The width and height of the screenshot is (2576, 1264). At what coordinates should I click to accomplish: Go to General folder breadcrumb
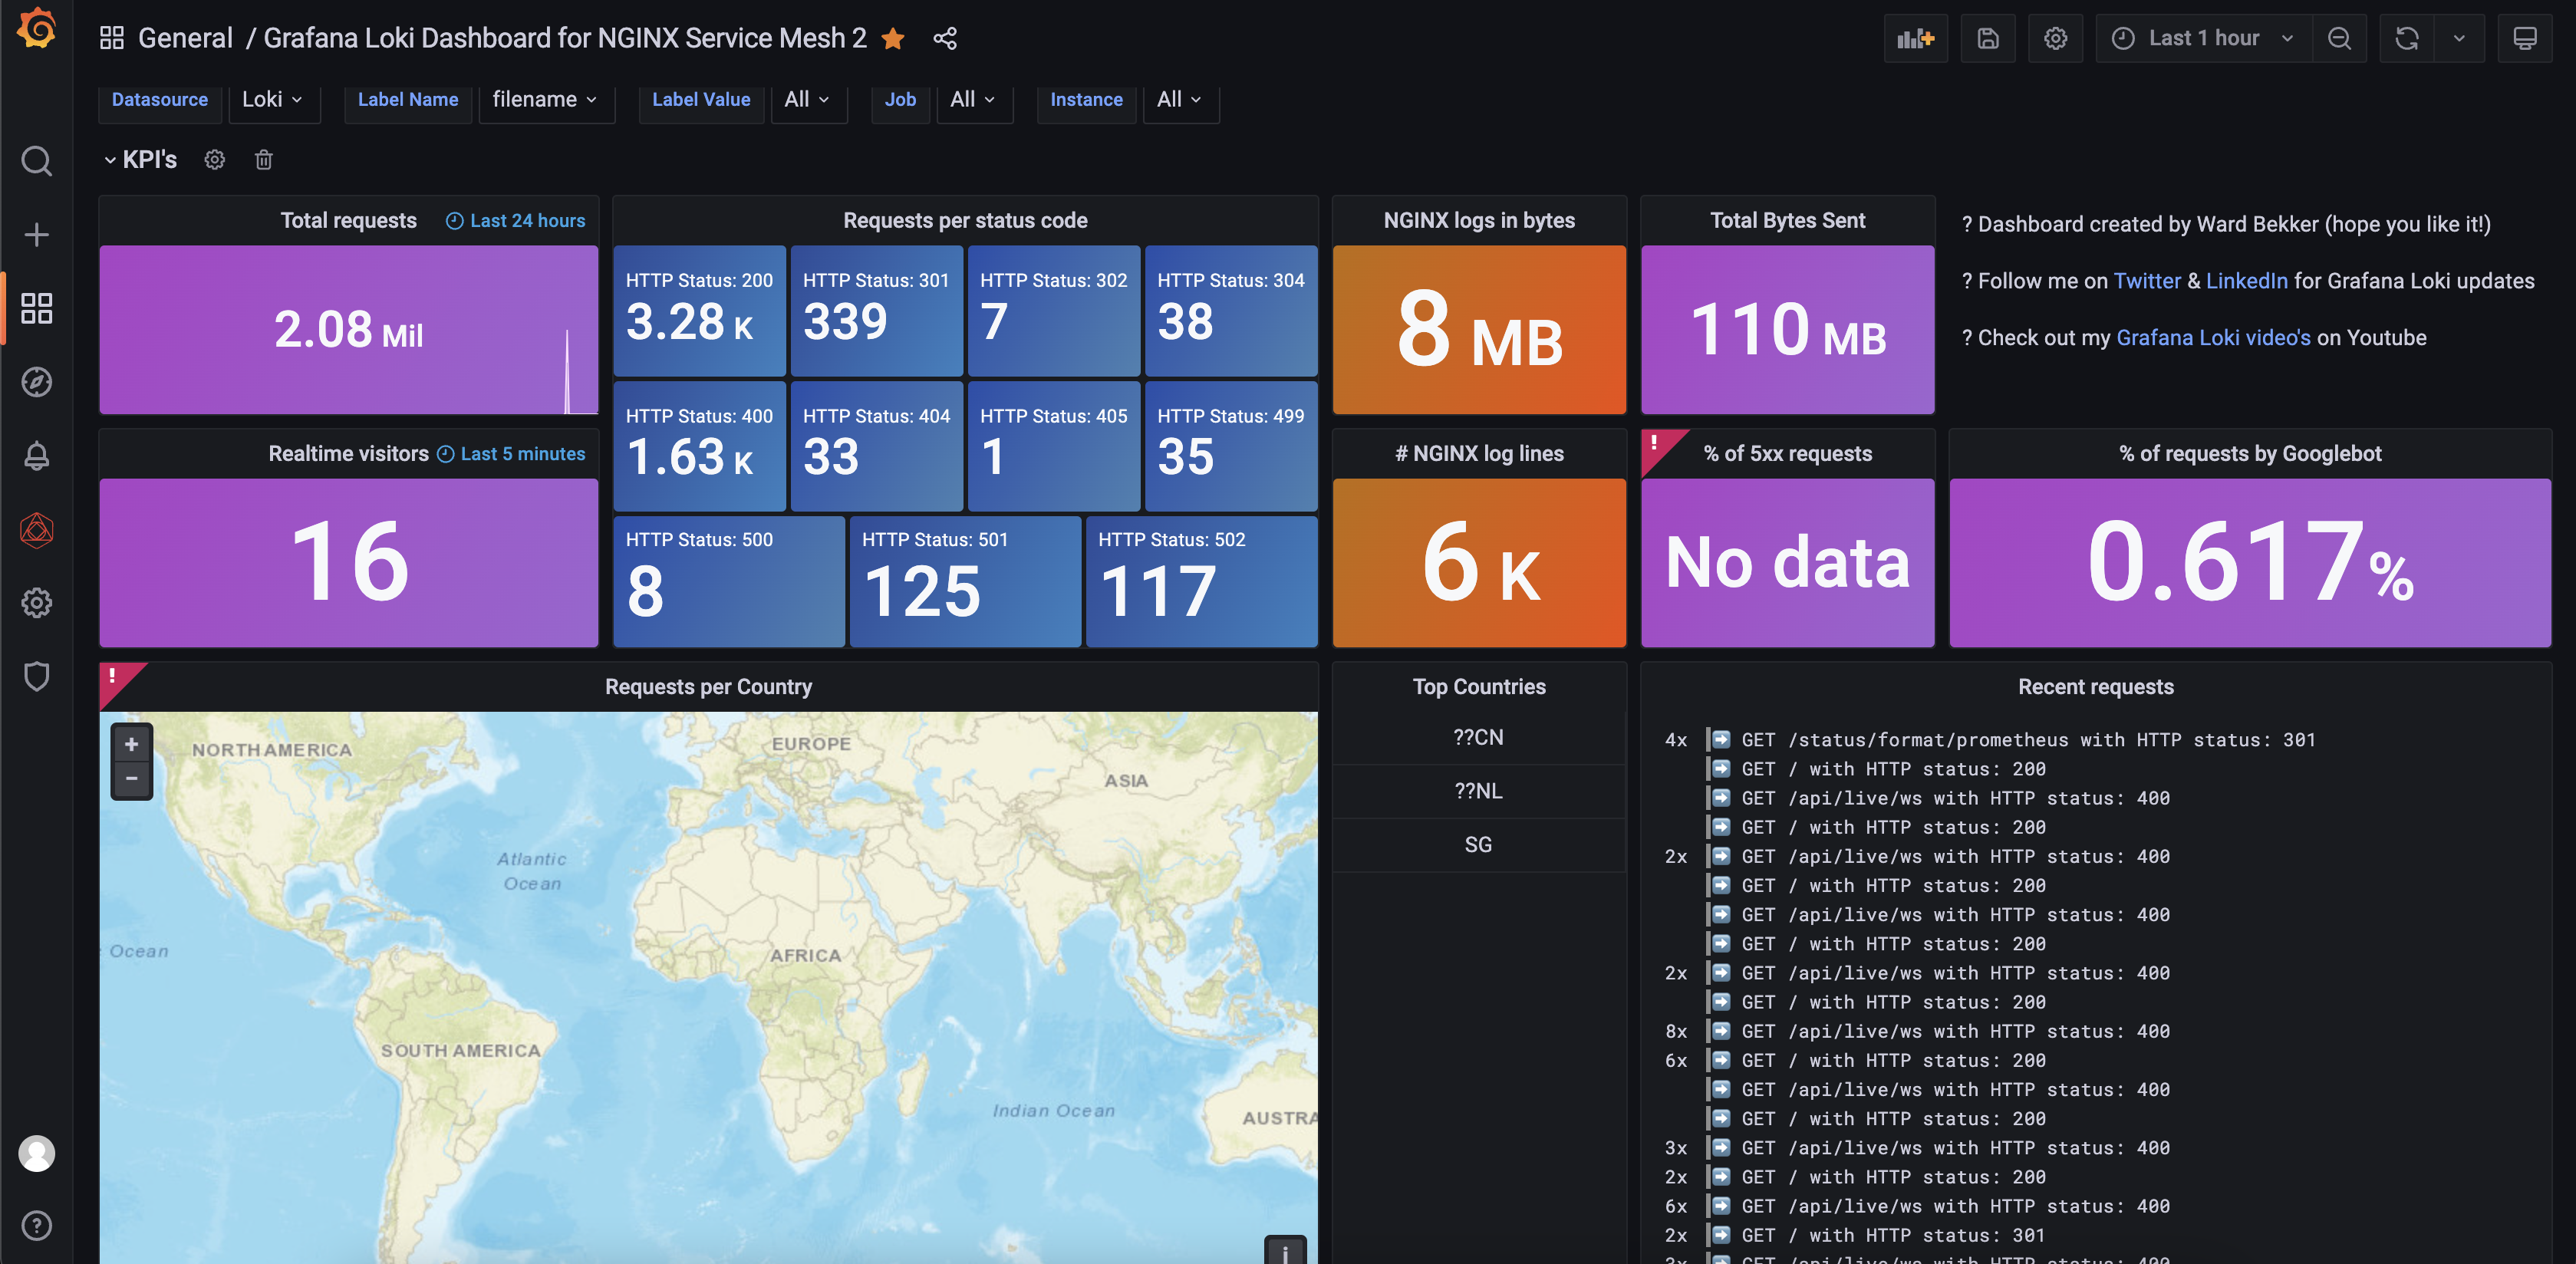(185, 39)
